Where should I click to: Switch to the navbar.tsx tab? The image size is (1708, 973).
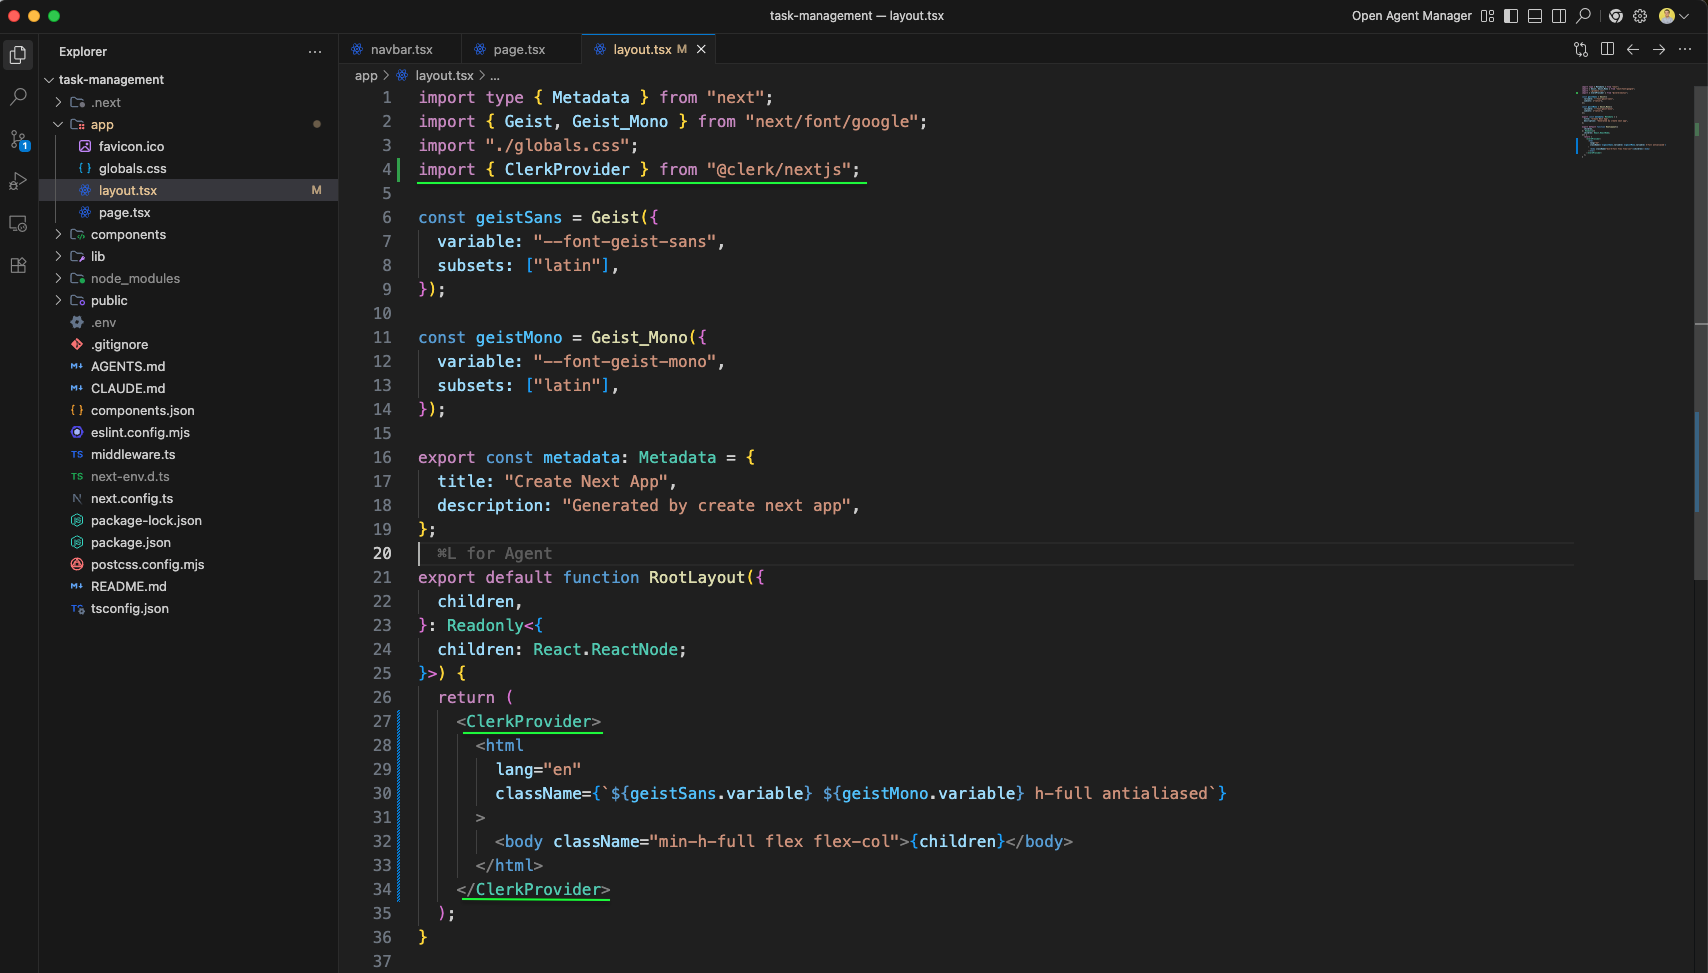[400, 49]
